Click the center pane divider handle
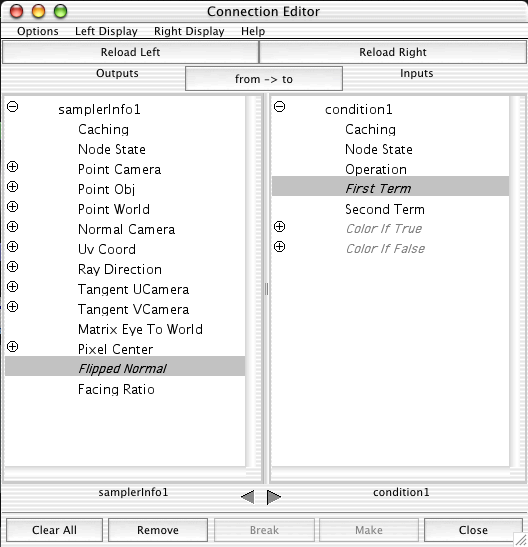This screenshot has width=528, height=547. point(266,289)
